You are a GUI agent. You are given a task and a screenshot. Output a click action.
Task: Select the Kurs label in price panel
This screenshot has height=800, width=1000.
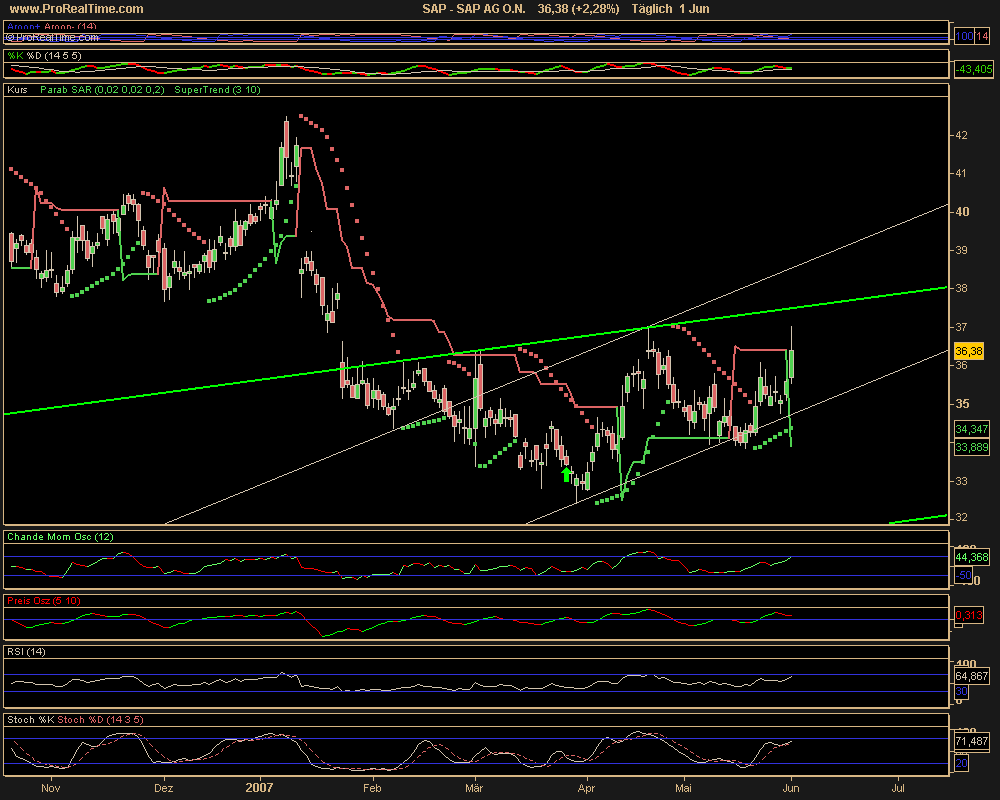coord(17,90)
